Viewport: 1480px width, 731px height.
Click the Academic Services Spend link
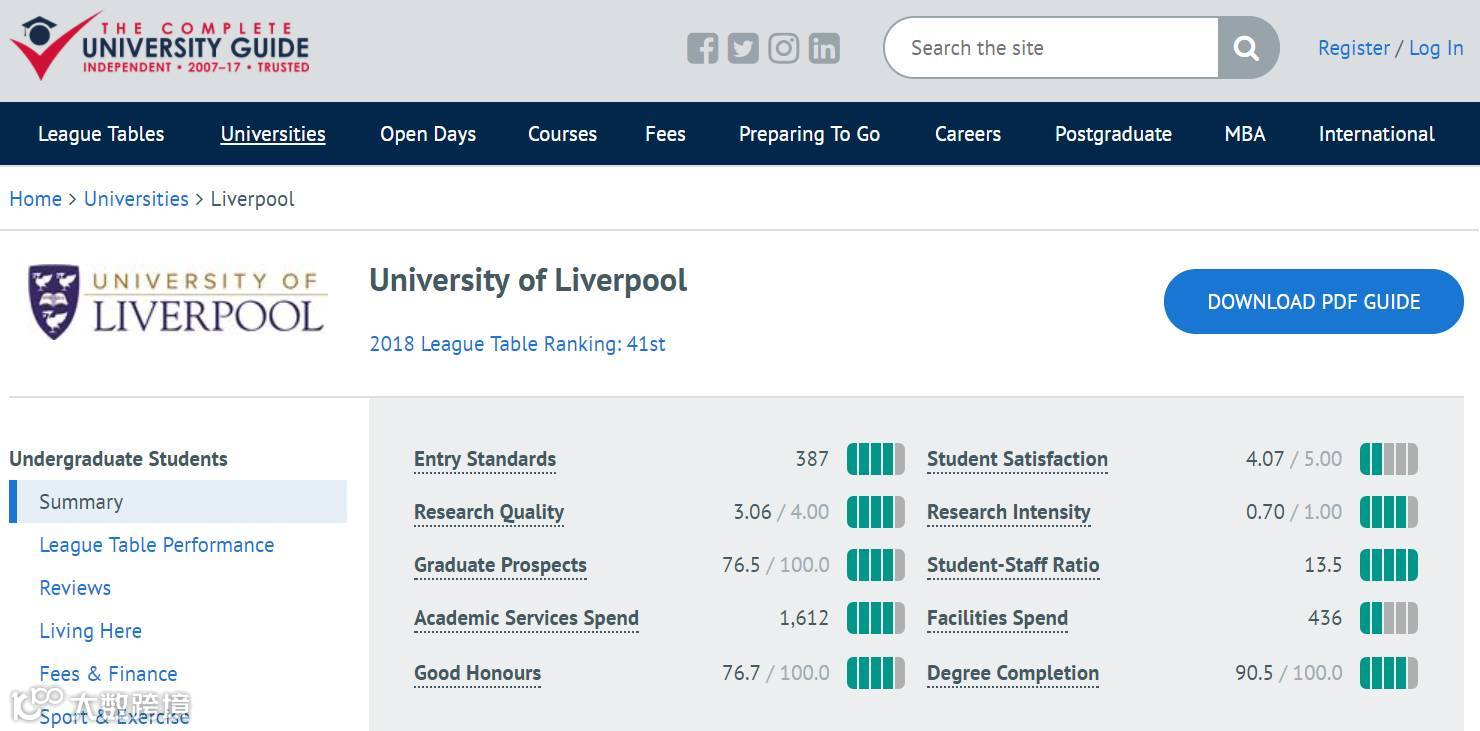click(526, 618)
